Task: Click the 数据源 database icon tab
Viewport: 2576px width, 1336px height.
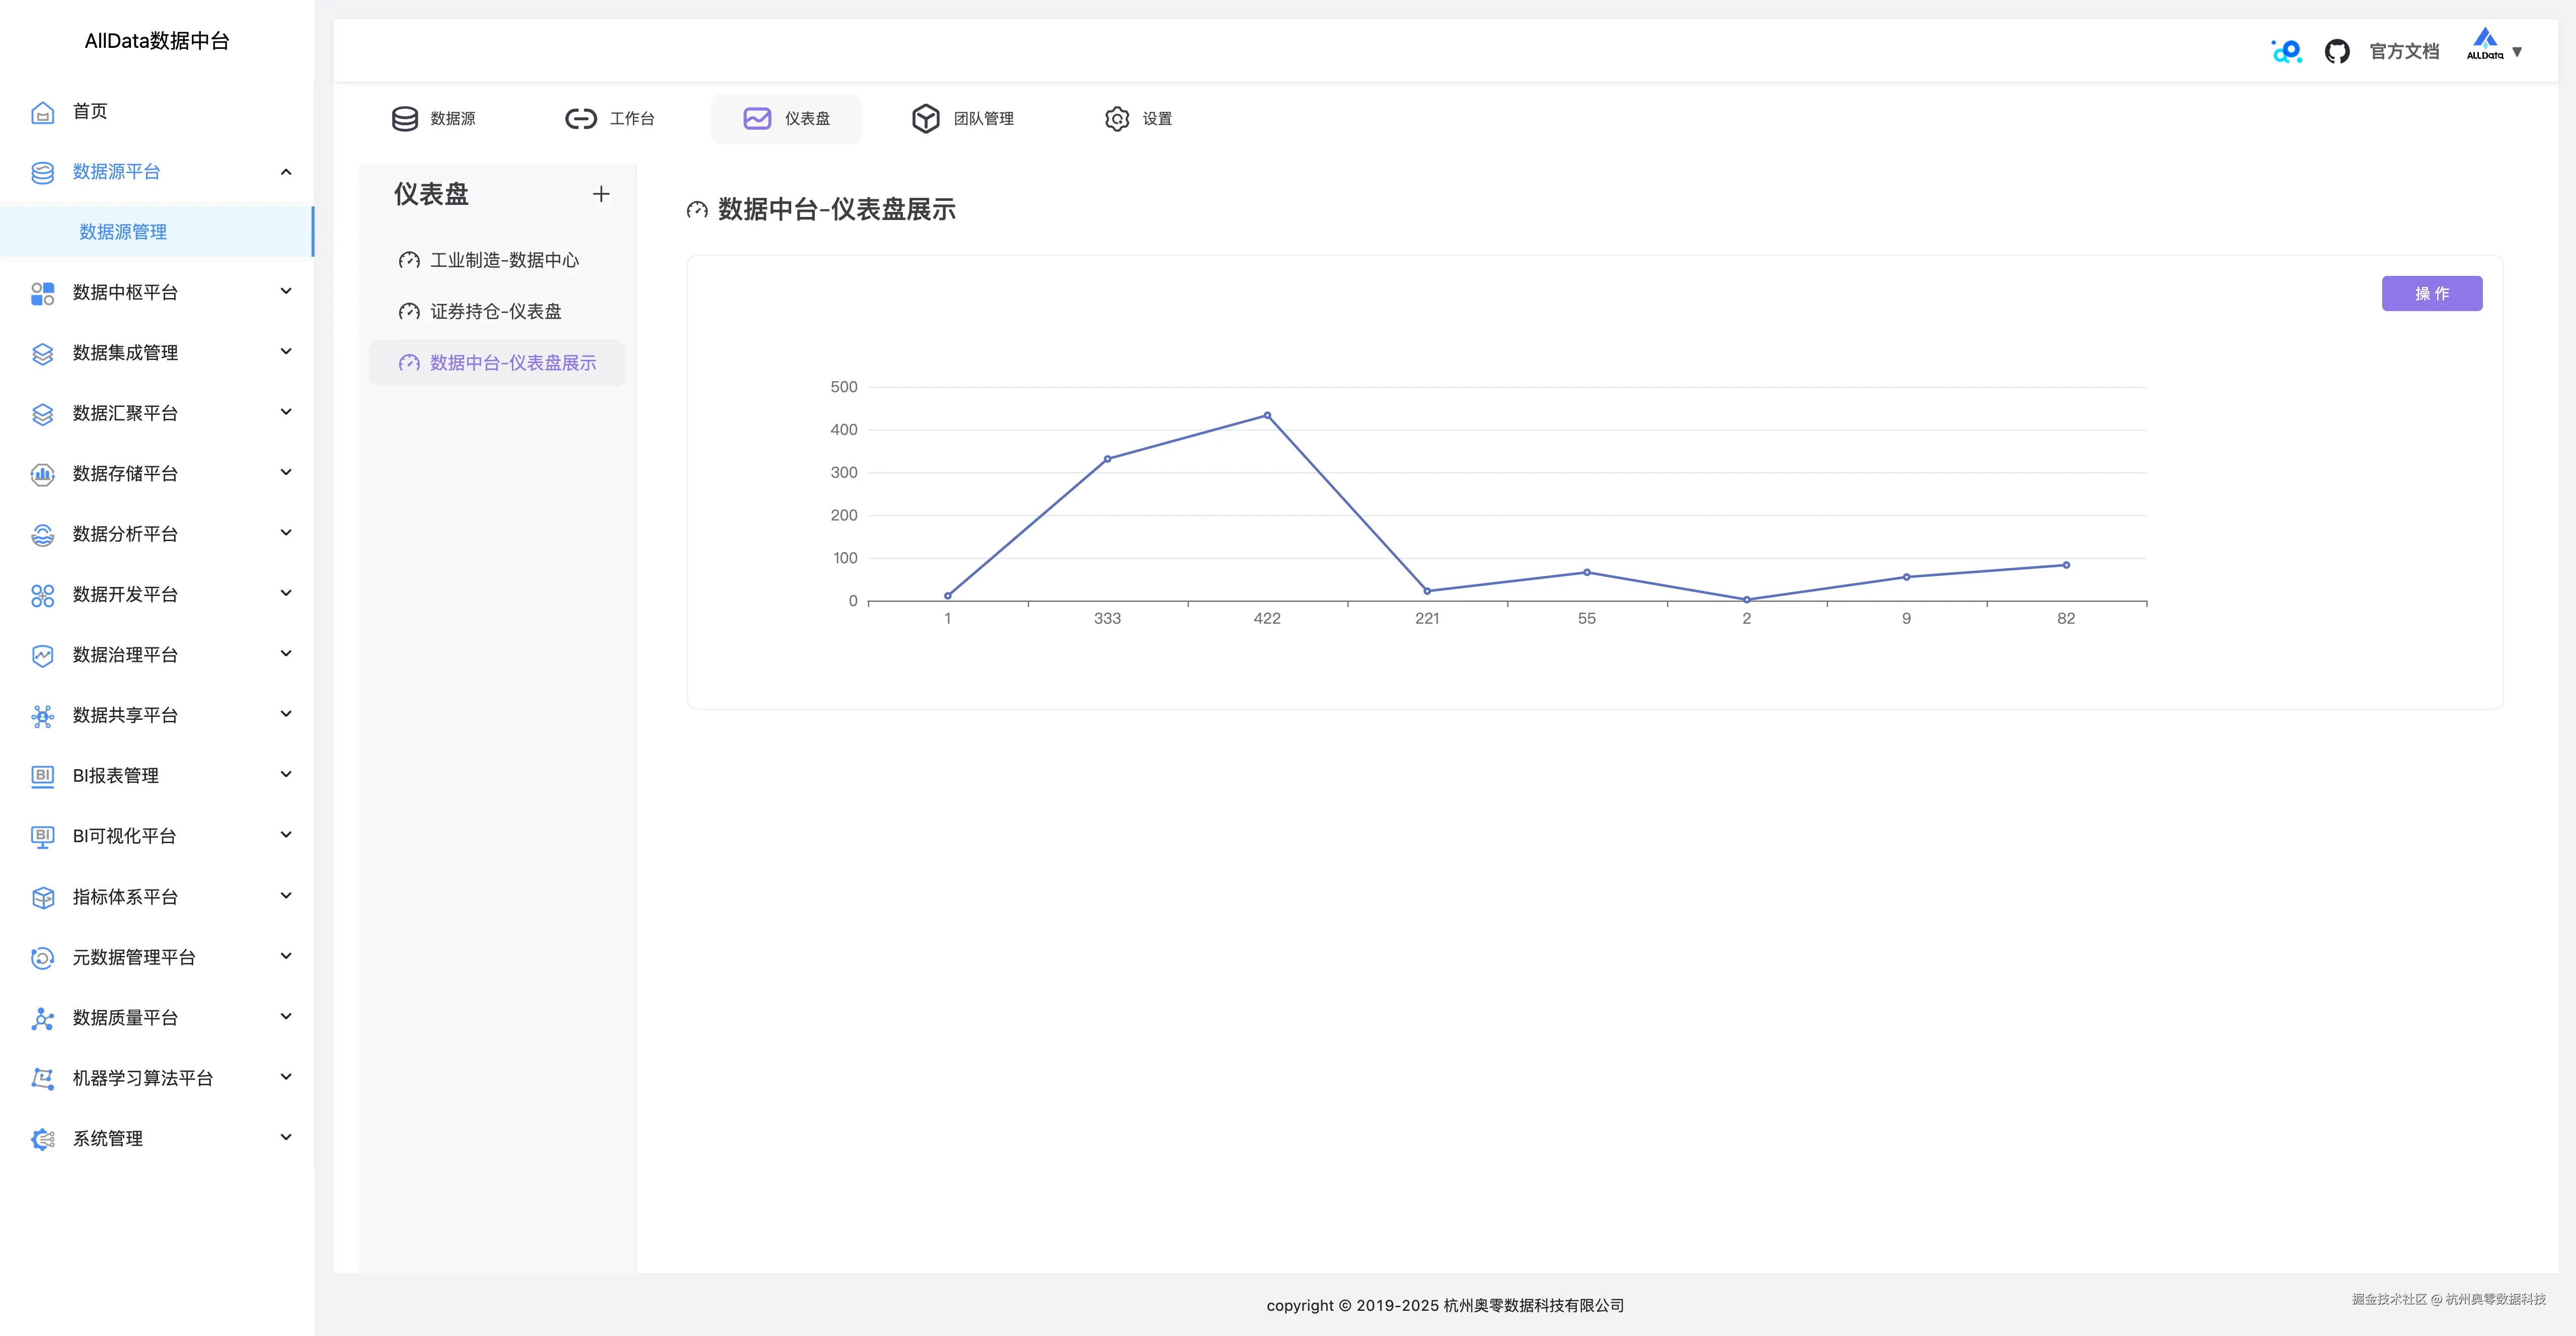Action: point(405,119)
